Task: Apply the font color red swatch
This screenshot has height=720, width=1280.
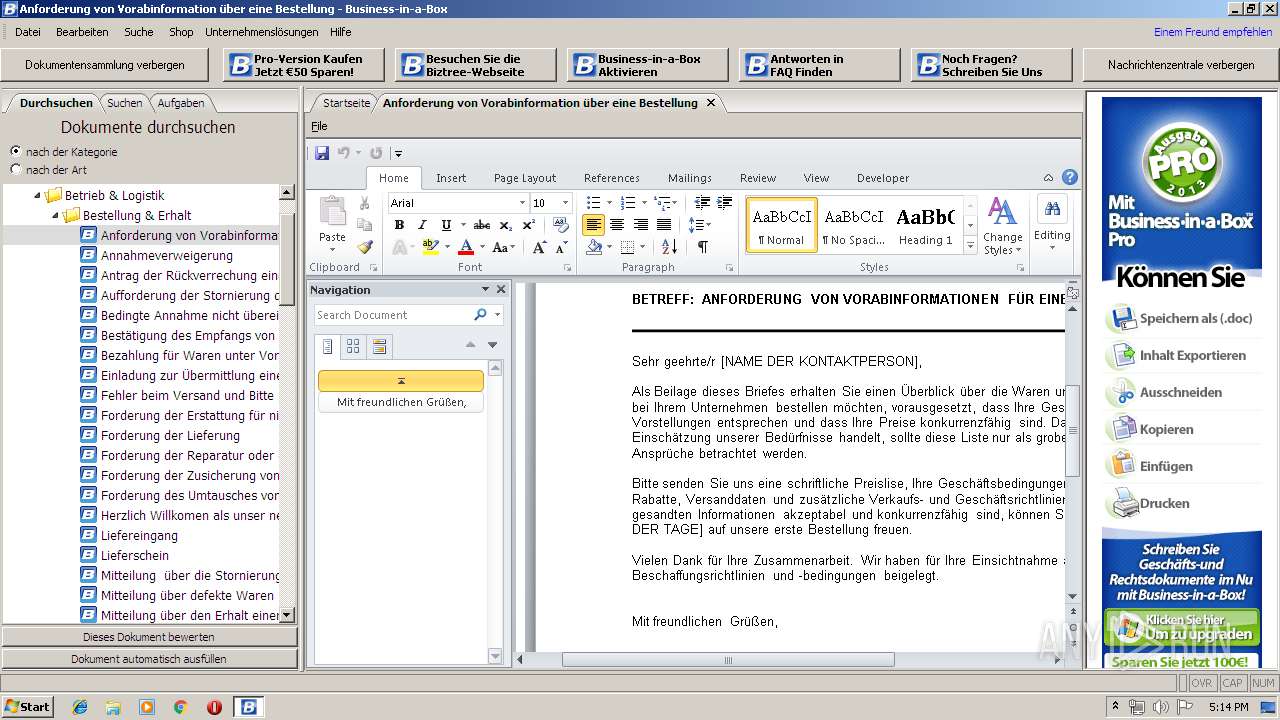Action: pos(465,247)
